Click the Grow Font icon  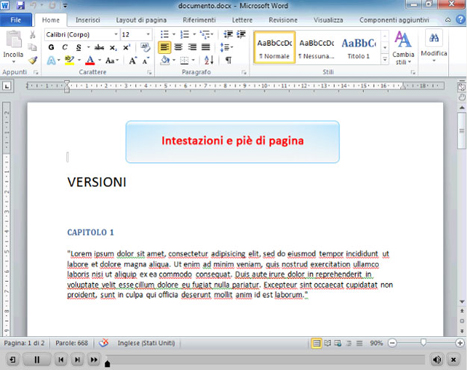click(x=133, y=60)
